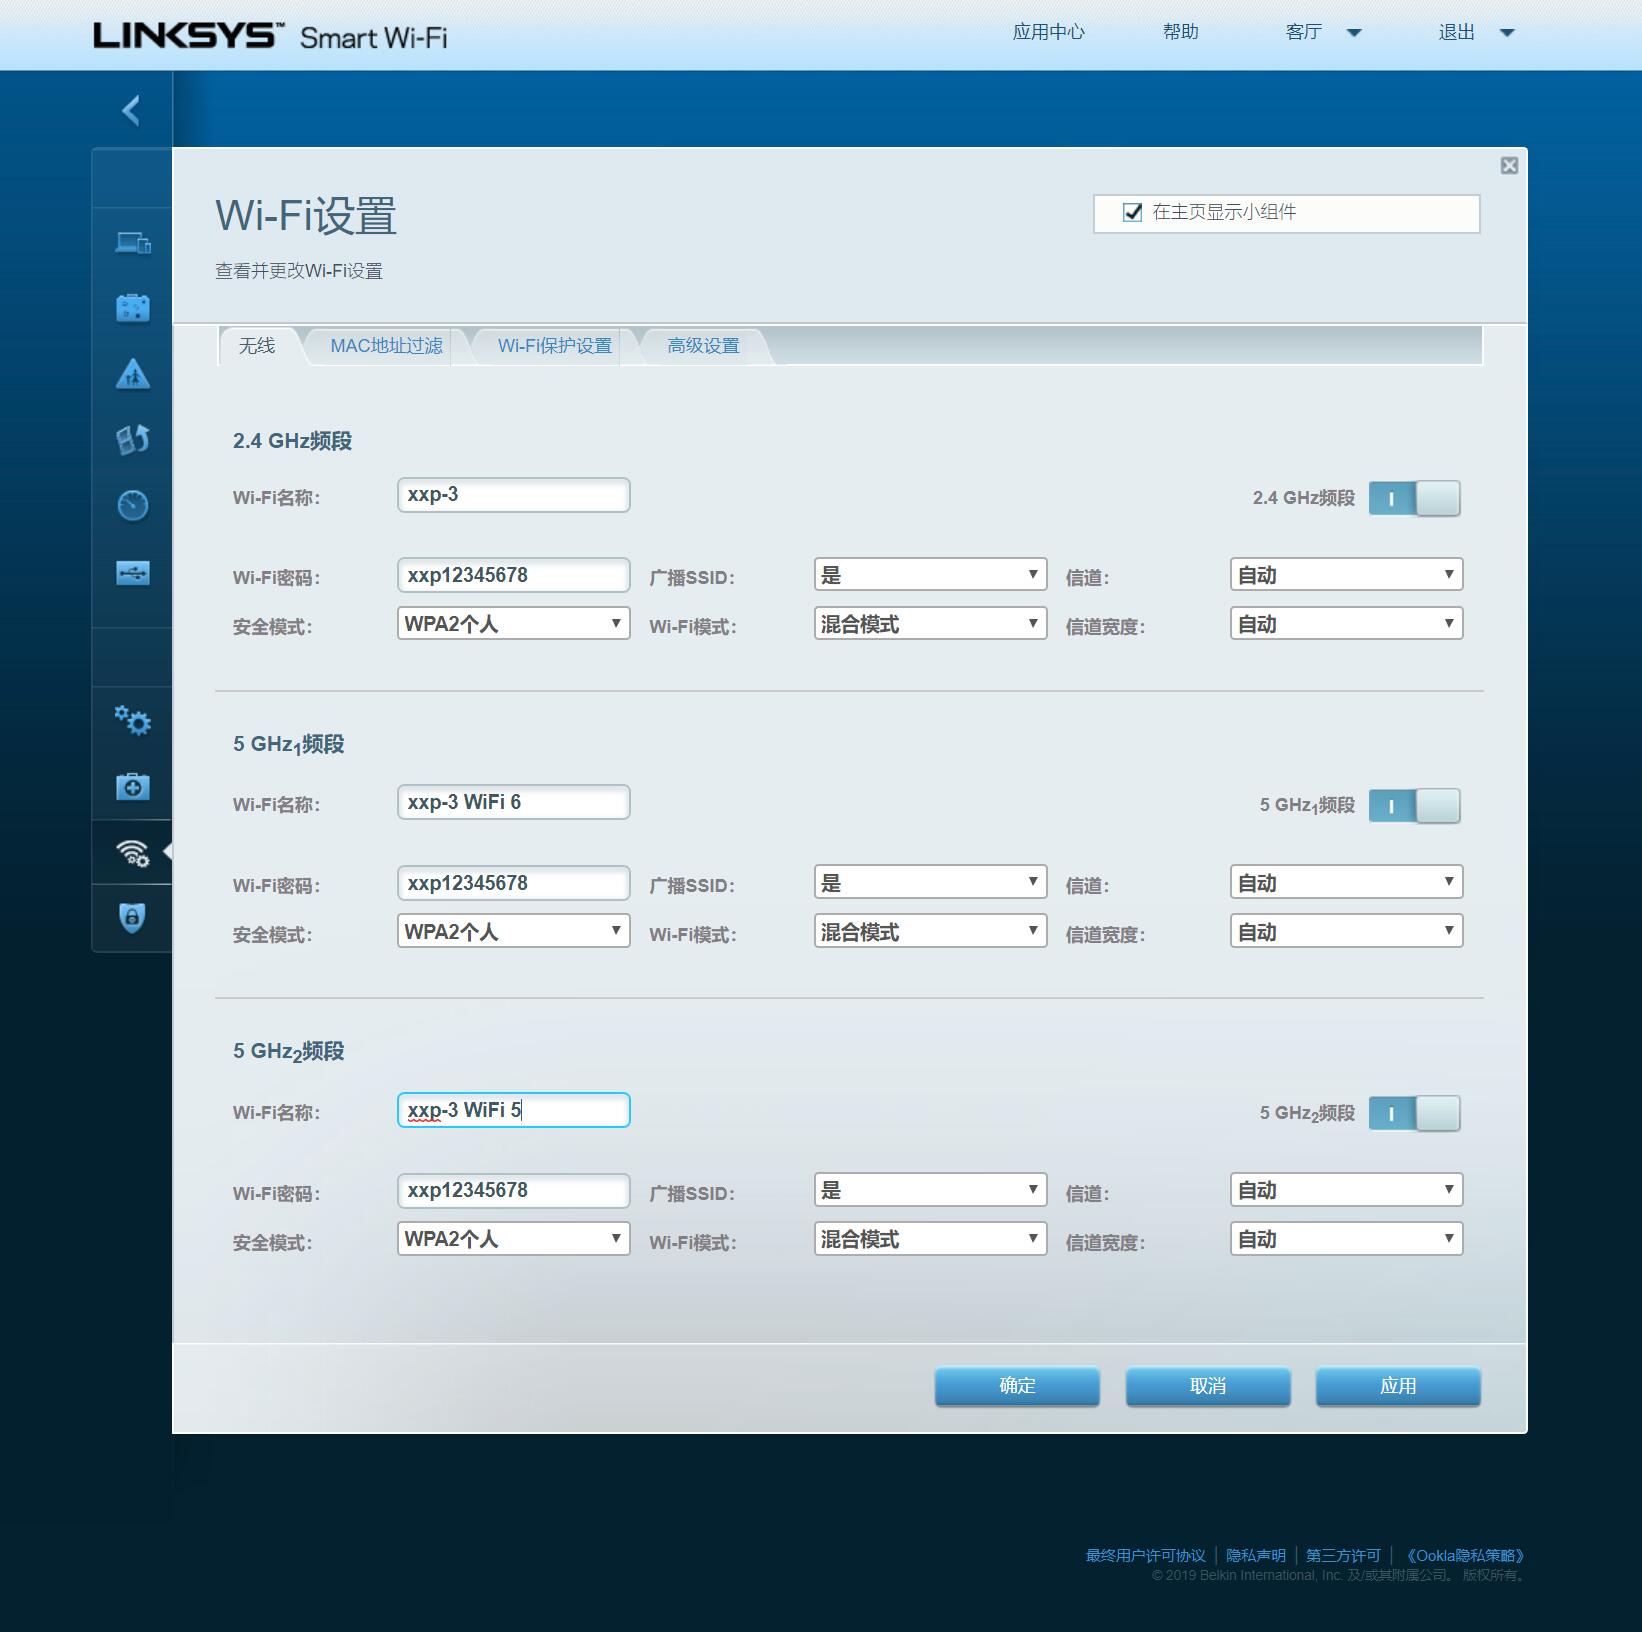Open 5 GHz1 信道 dropdown
Viewport: 1642px width, 1632px height.
click(x=1347, y=882)
